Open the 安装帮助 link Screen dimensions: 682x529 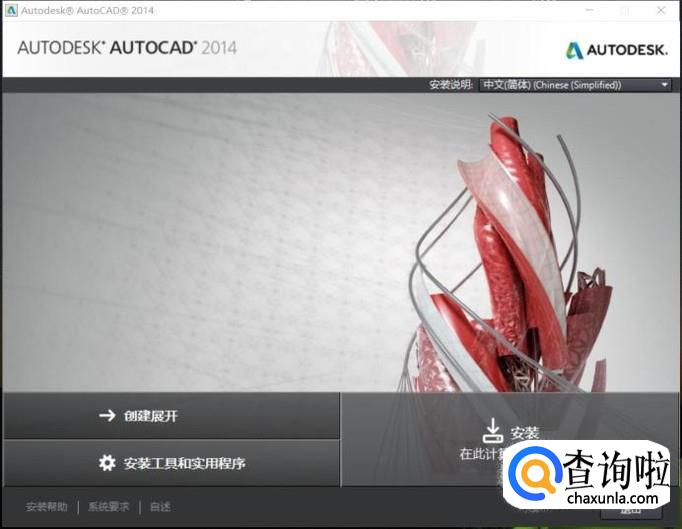[47, 507]
